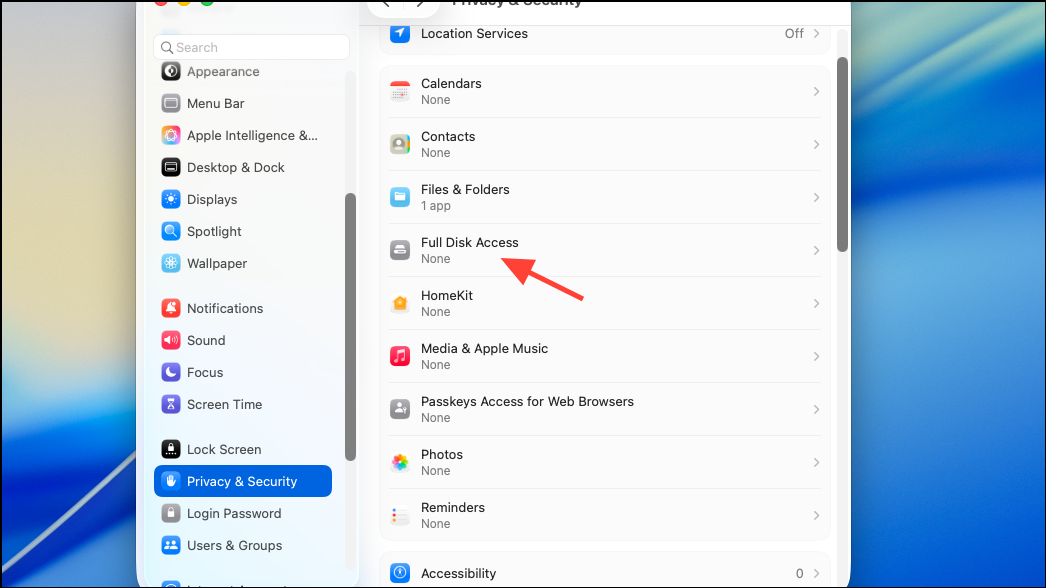
Task: Click the Users & Groups icon
Action: [x=171, y=545]
